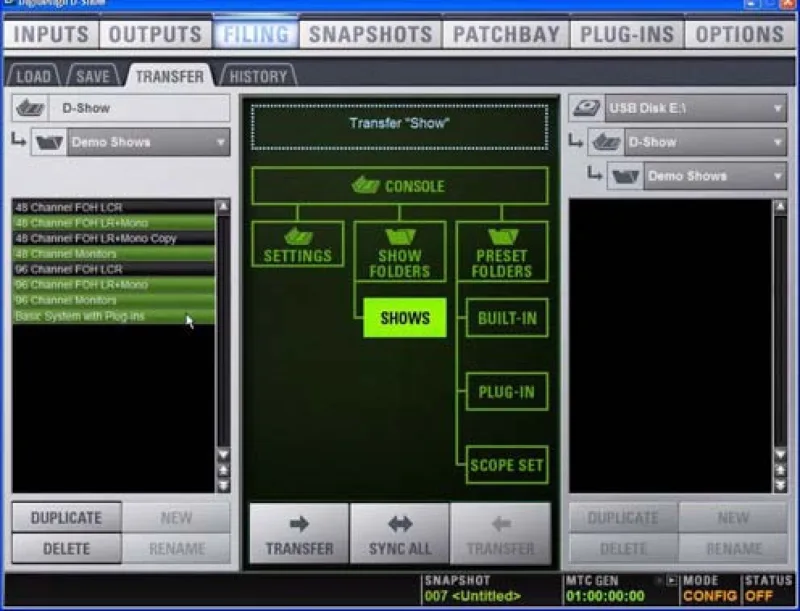Click right-arrow TRANSFER button
Image resolution: width=800 pixels, height=611 pixels.
click(299, 534)
